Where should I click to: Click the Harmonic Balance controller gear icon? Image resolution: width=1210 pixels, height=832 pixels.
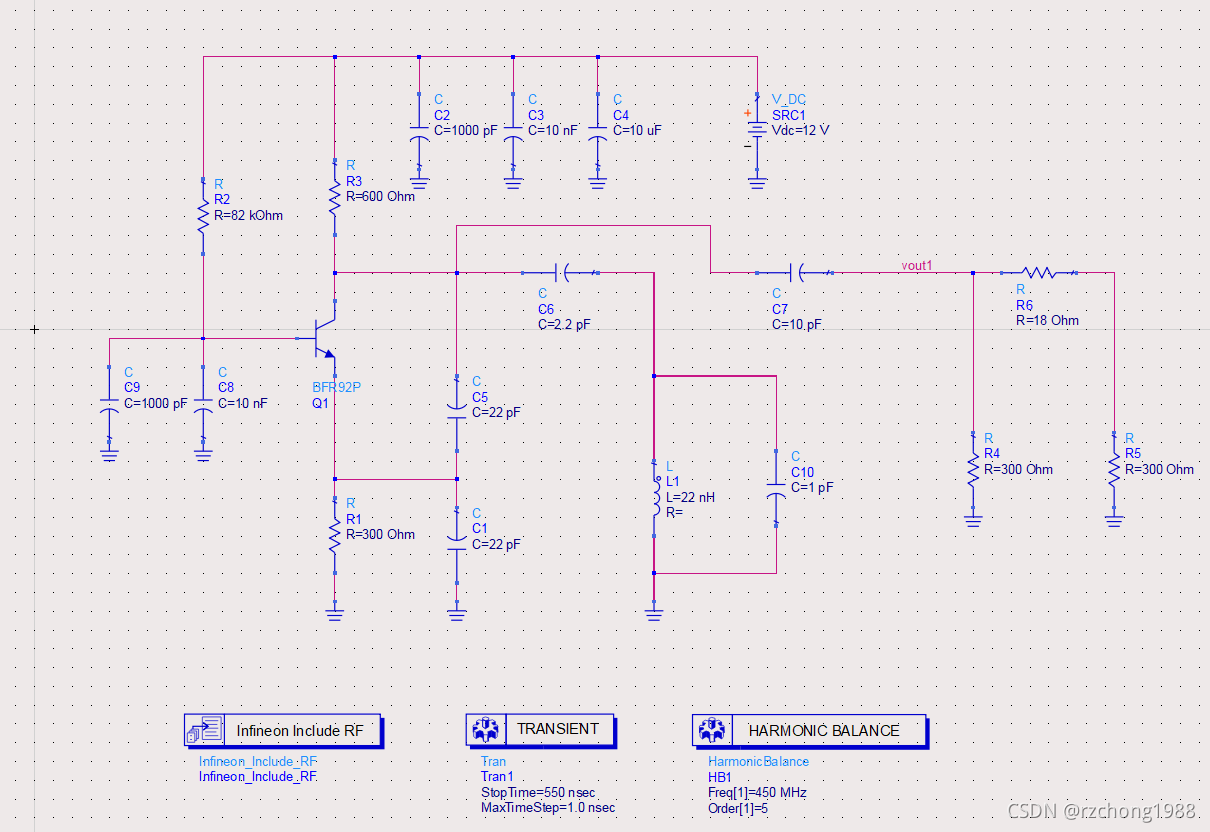[711, 730]
